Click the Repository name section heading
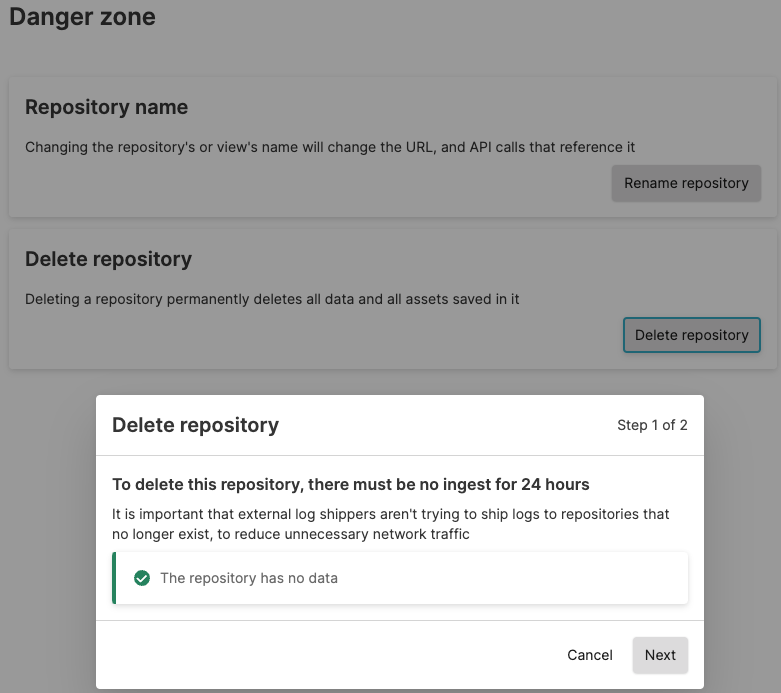781x693 pixels. point(106,107)
